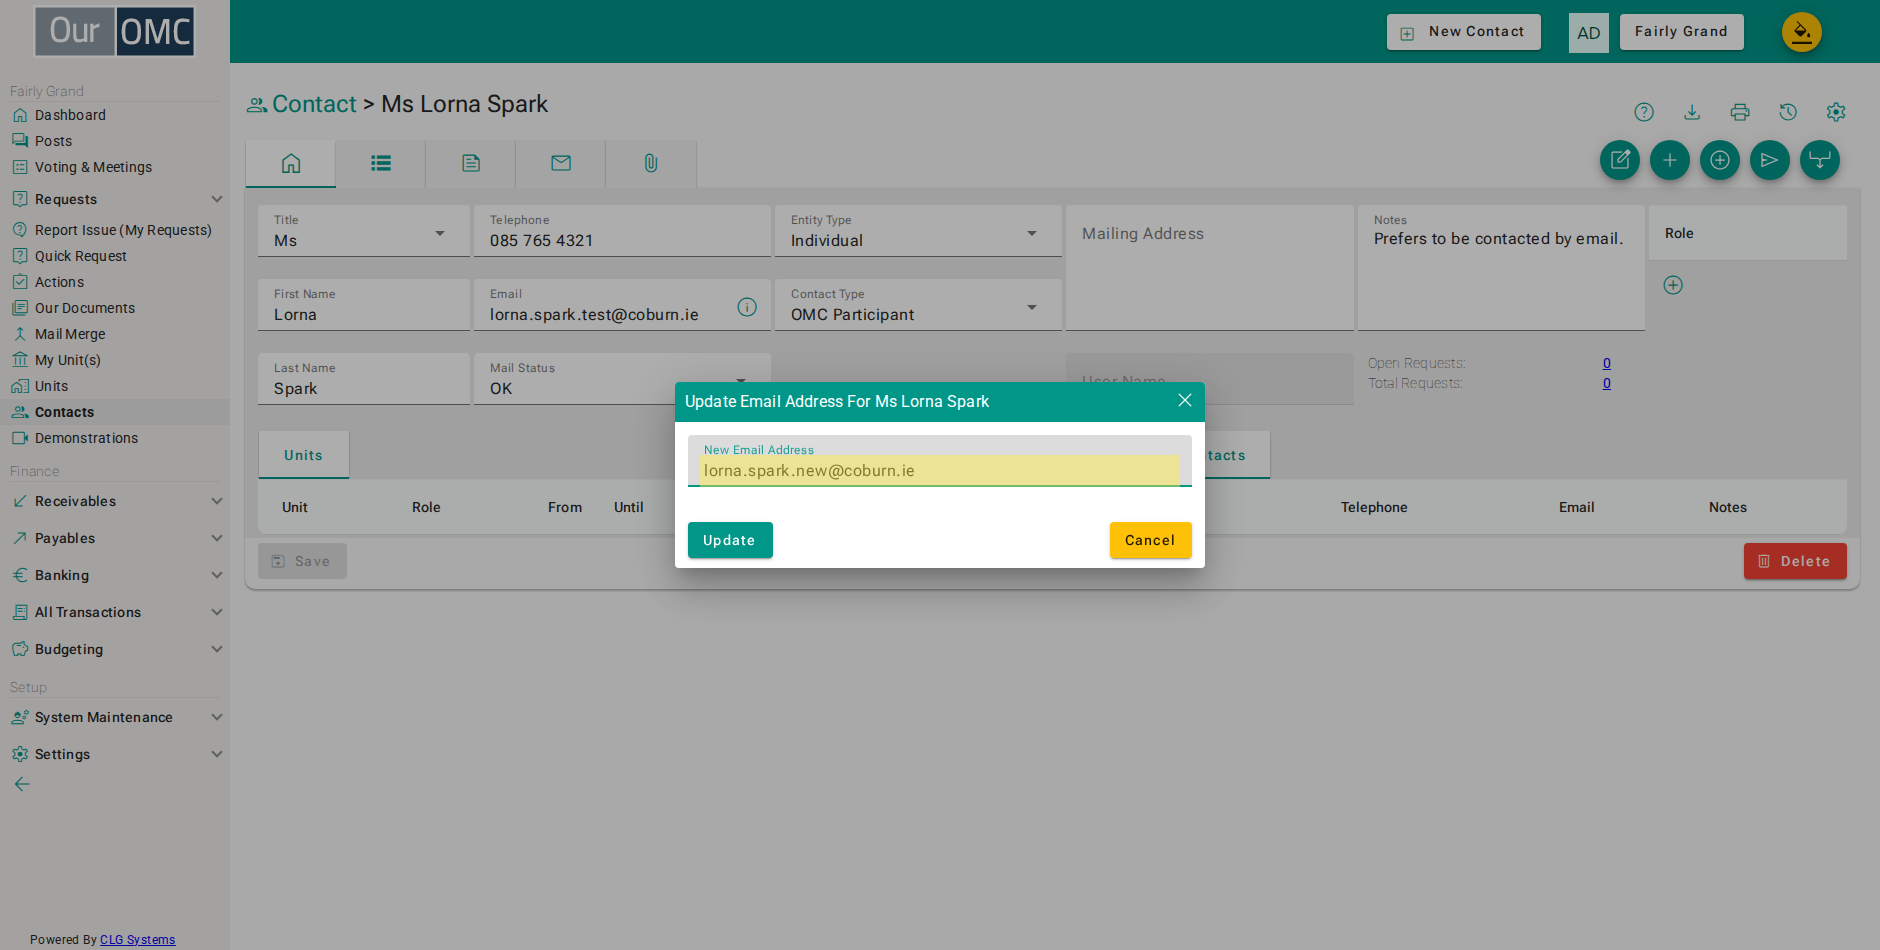Open Mail Merge in the sidebar

point(70,334)
